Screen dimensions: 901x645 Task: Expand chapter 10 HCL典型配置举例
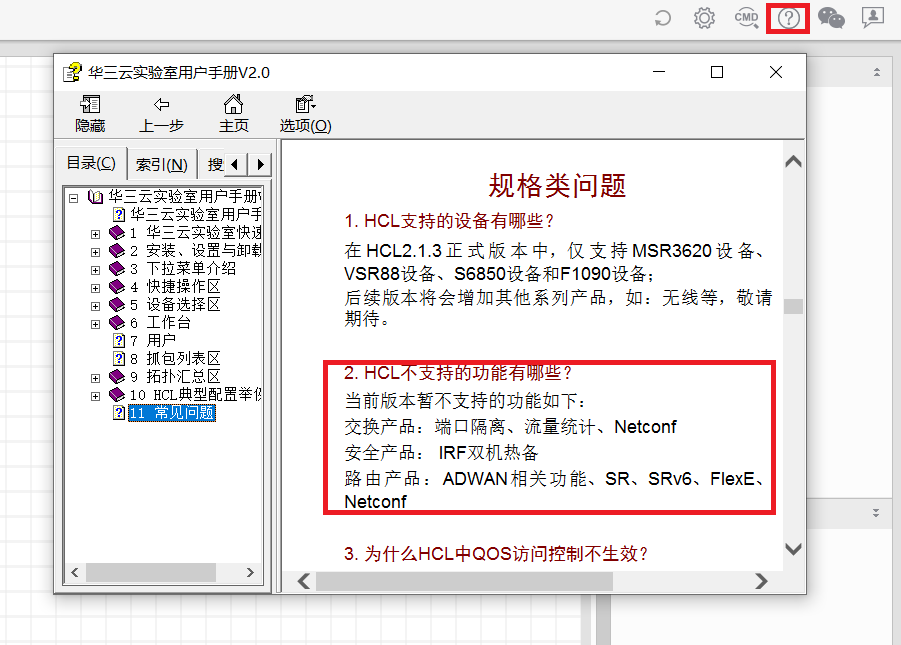(x=95, y=396)
